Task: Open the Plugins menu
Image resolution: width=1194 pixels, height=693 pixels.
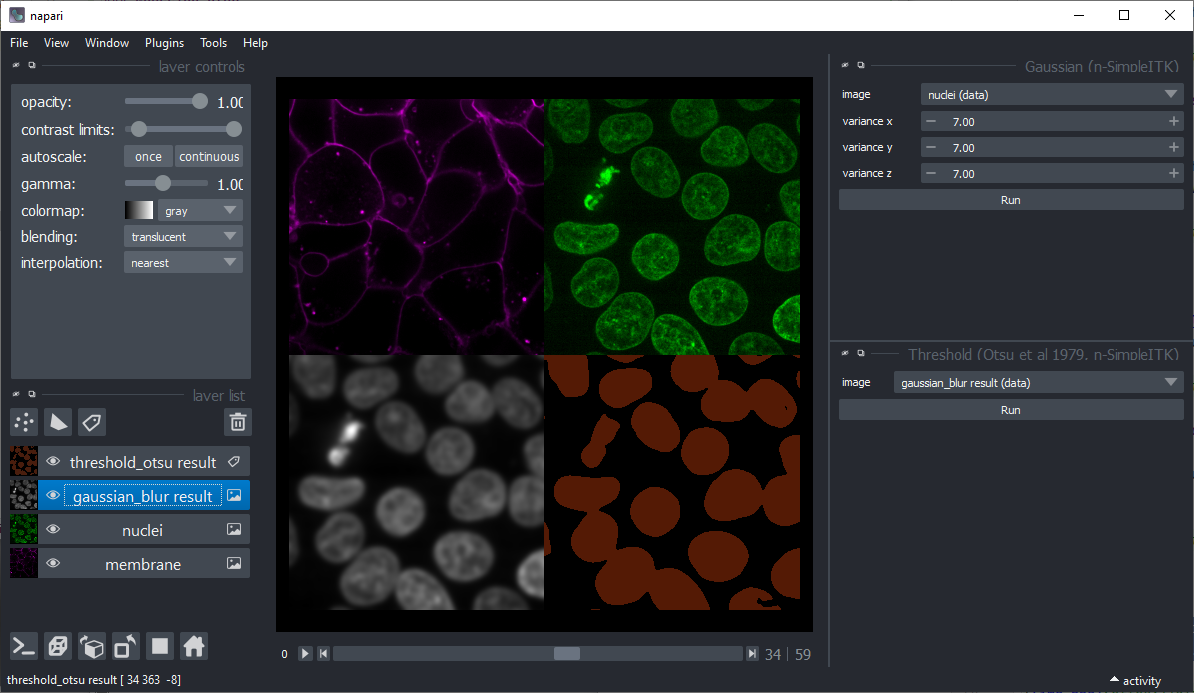Action: pyautogui.click(x=164, y=43)
